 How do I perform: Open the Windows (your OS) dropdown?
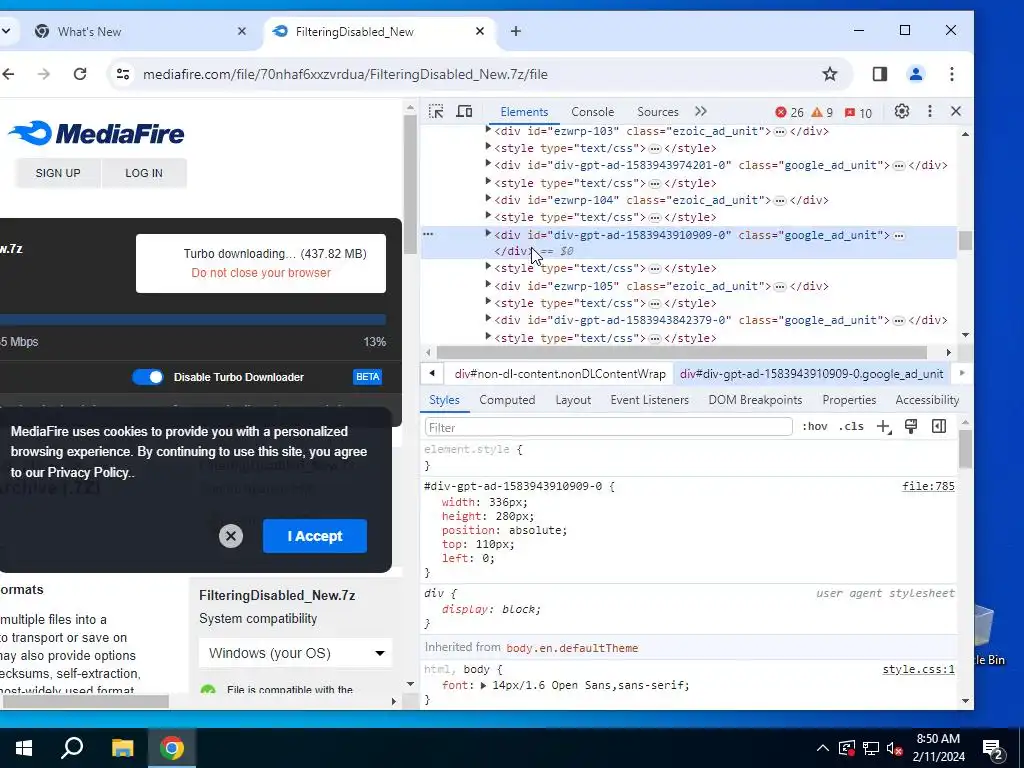click(x=295, y=653)
